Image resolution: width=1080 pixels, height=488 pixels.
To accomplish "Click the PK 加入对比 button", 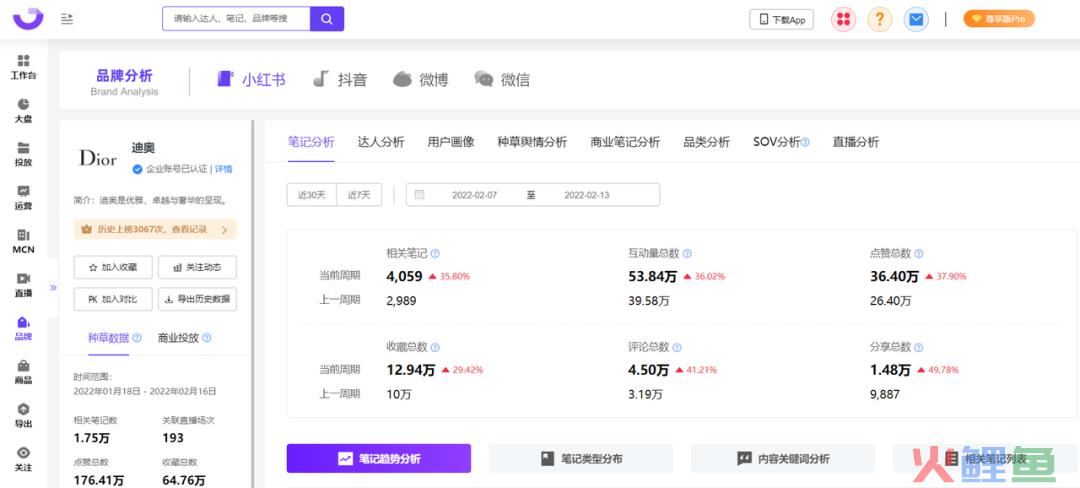I will click(x=113, y=299).
